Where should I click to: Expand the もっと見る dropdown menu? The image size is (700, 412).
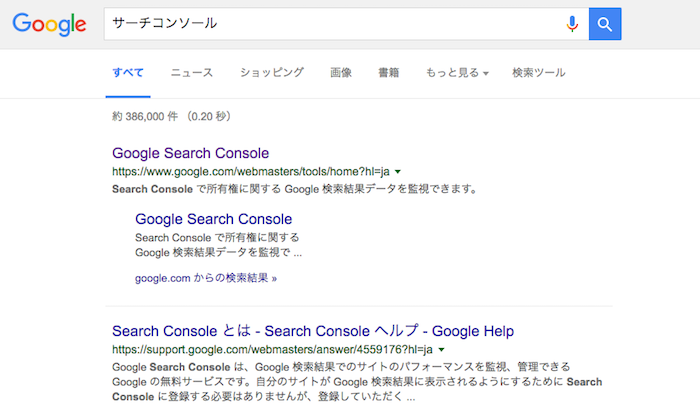[x=457, y=73]
